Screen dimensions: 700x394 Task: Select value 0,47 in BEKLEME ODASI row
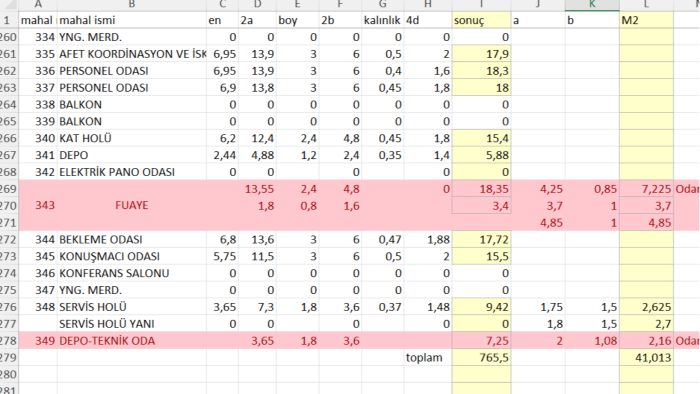[x=383, y=240]
